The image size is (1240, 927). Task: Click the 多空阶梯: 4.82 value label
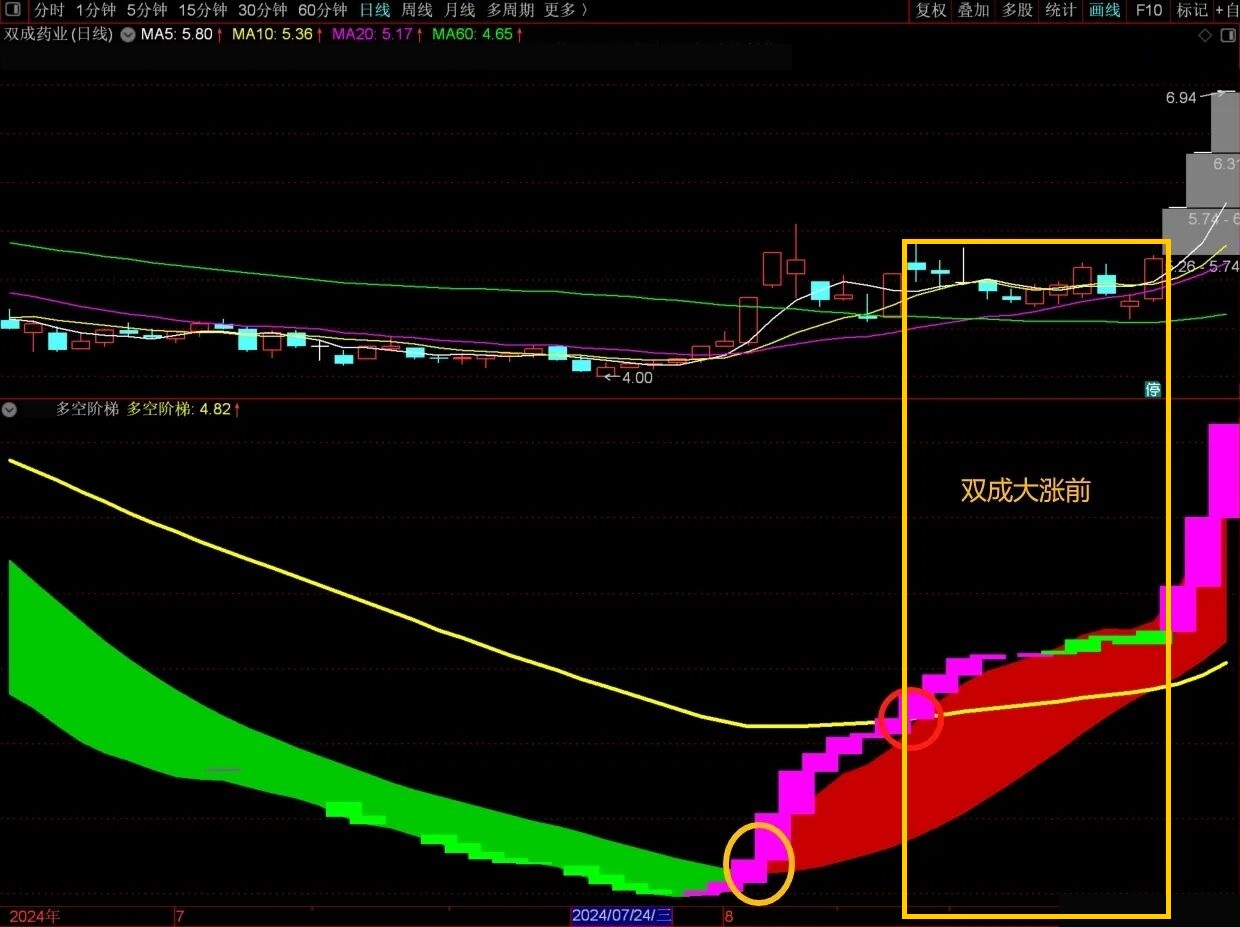(x=184, y=409)
